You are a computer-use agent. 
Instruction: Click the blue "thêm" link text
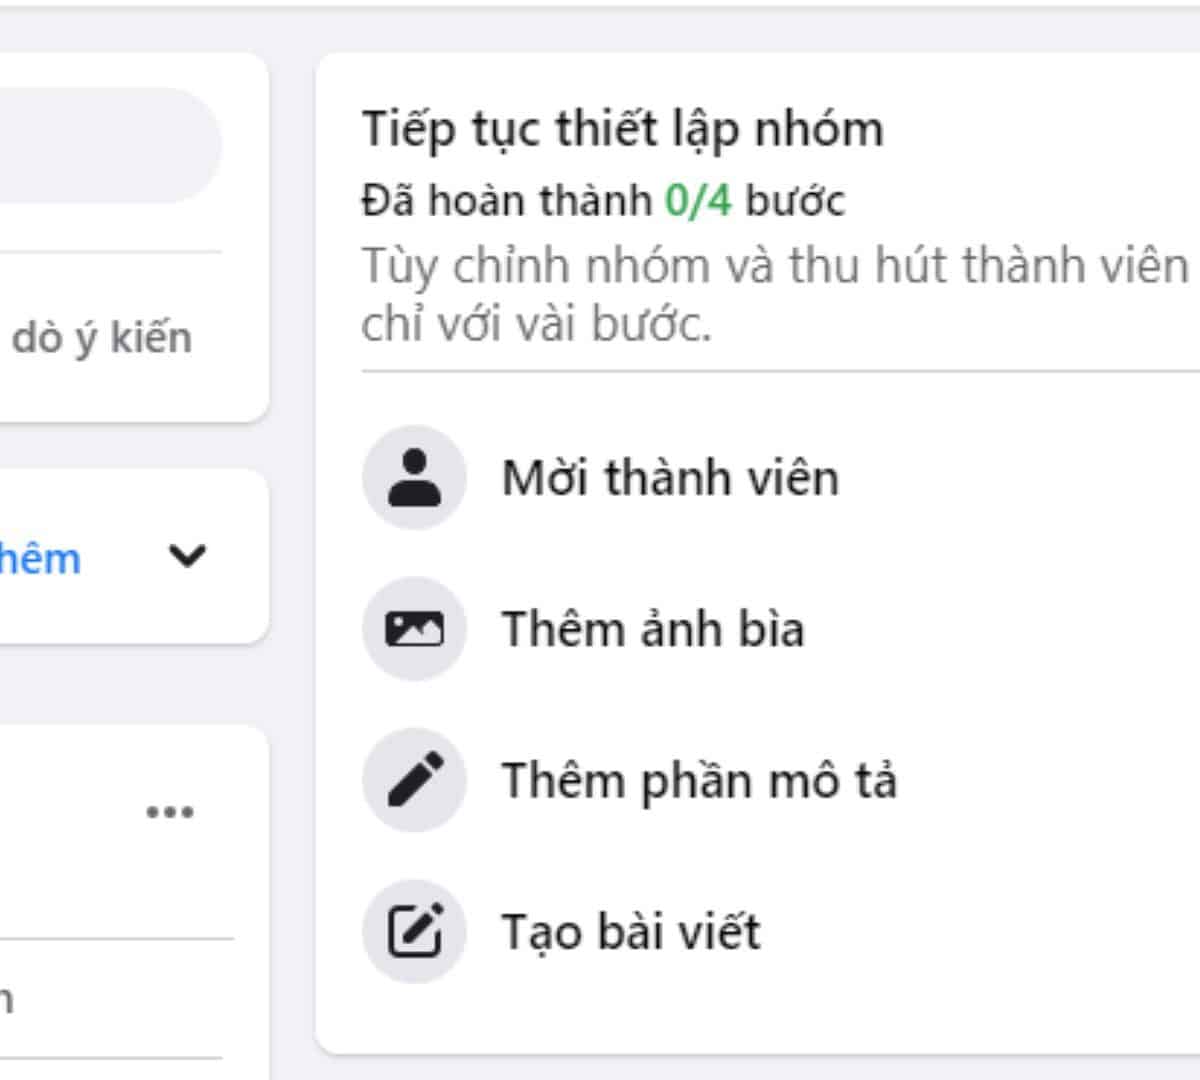[40, 558]
